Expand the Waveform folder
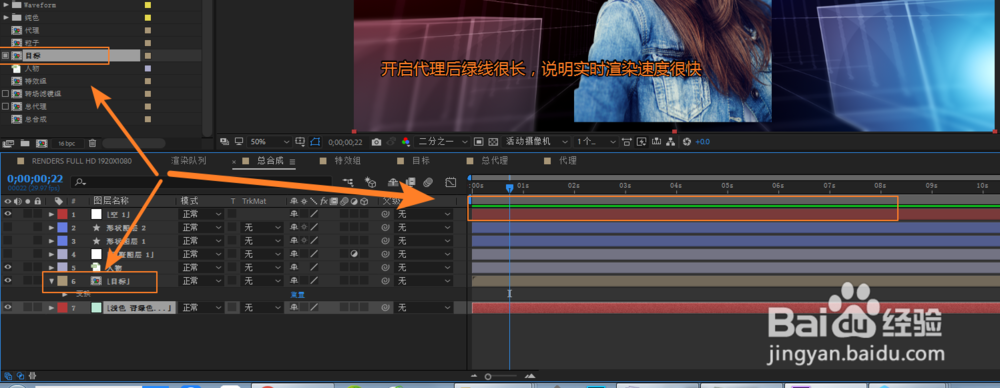The image size is (1000, 388). [6, 4]
